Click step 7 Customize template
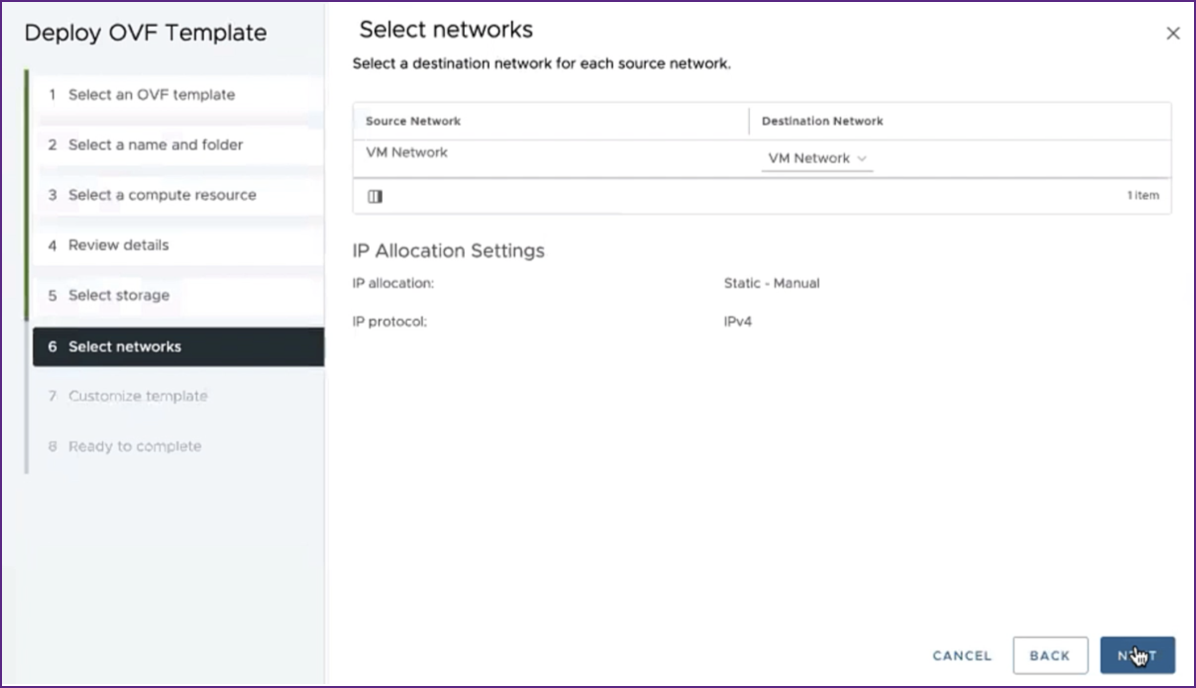Viewport: 1196px width, 688px height. 137,396
